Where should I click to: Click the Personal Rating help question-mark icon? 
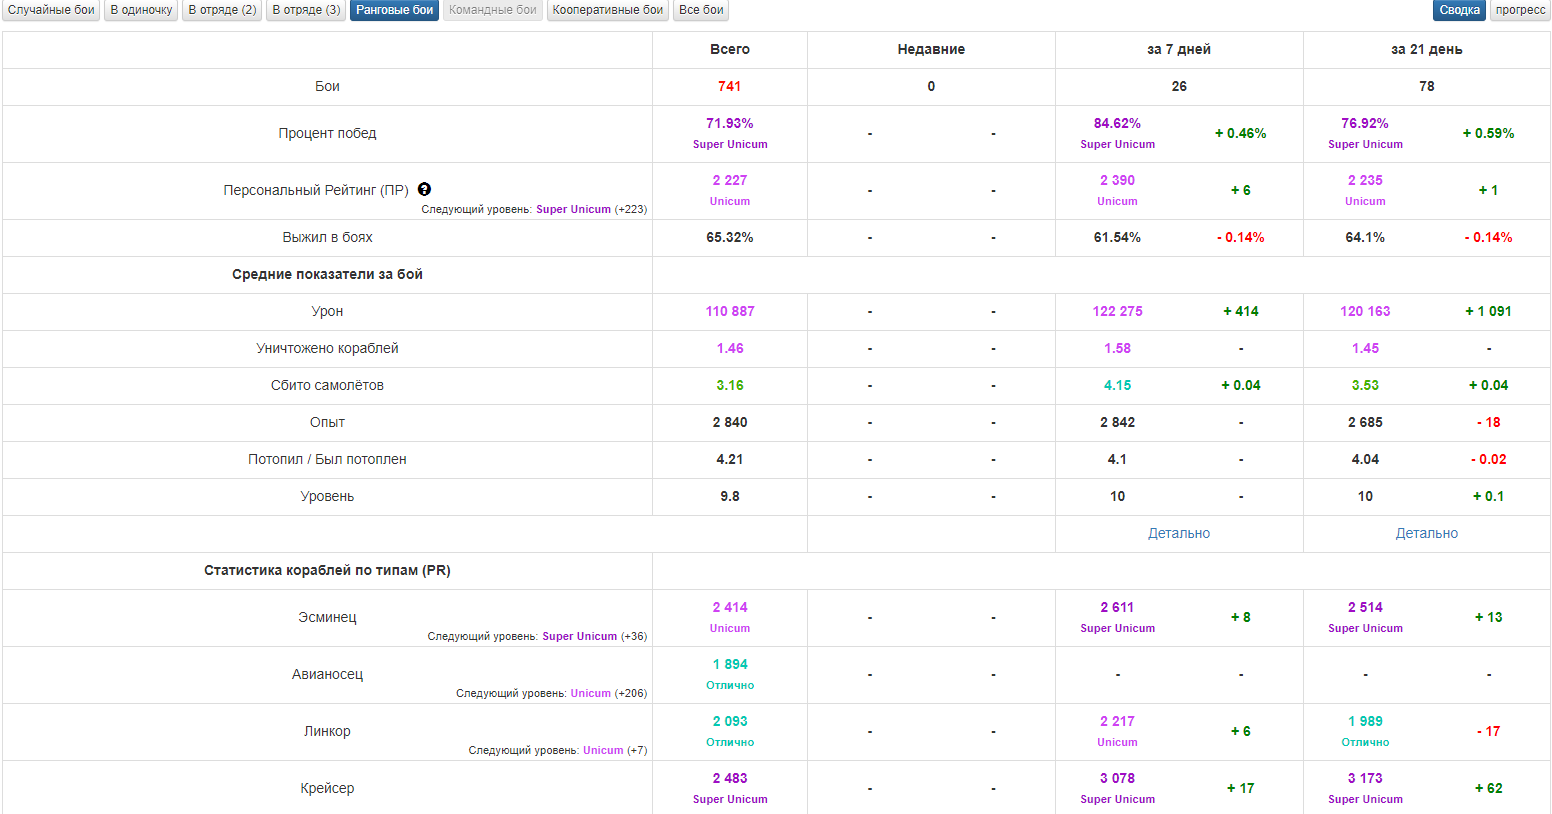(424, 189)
